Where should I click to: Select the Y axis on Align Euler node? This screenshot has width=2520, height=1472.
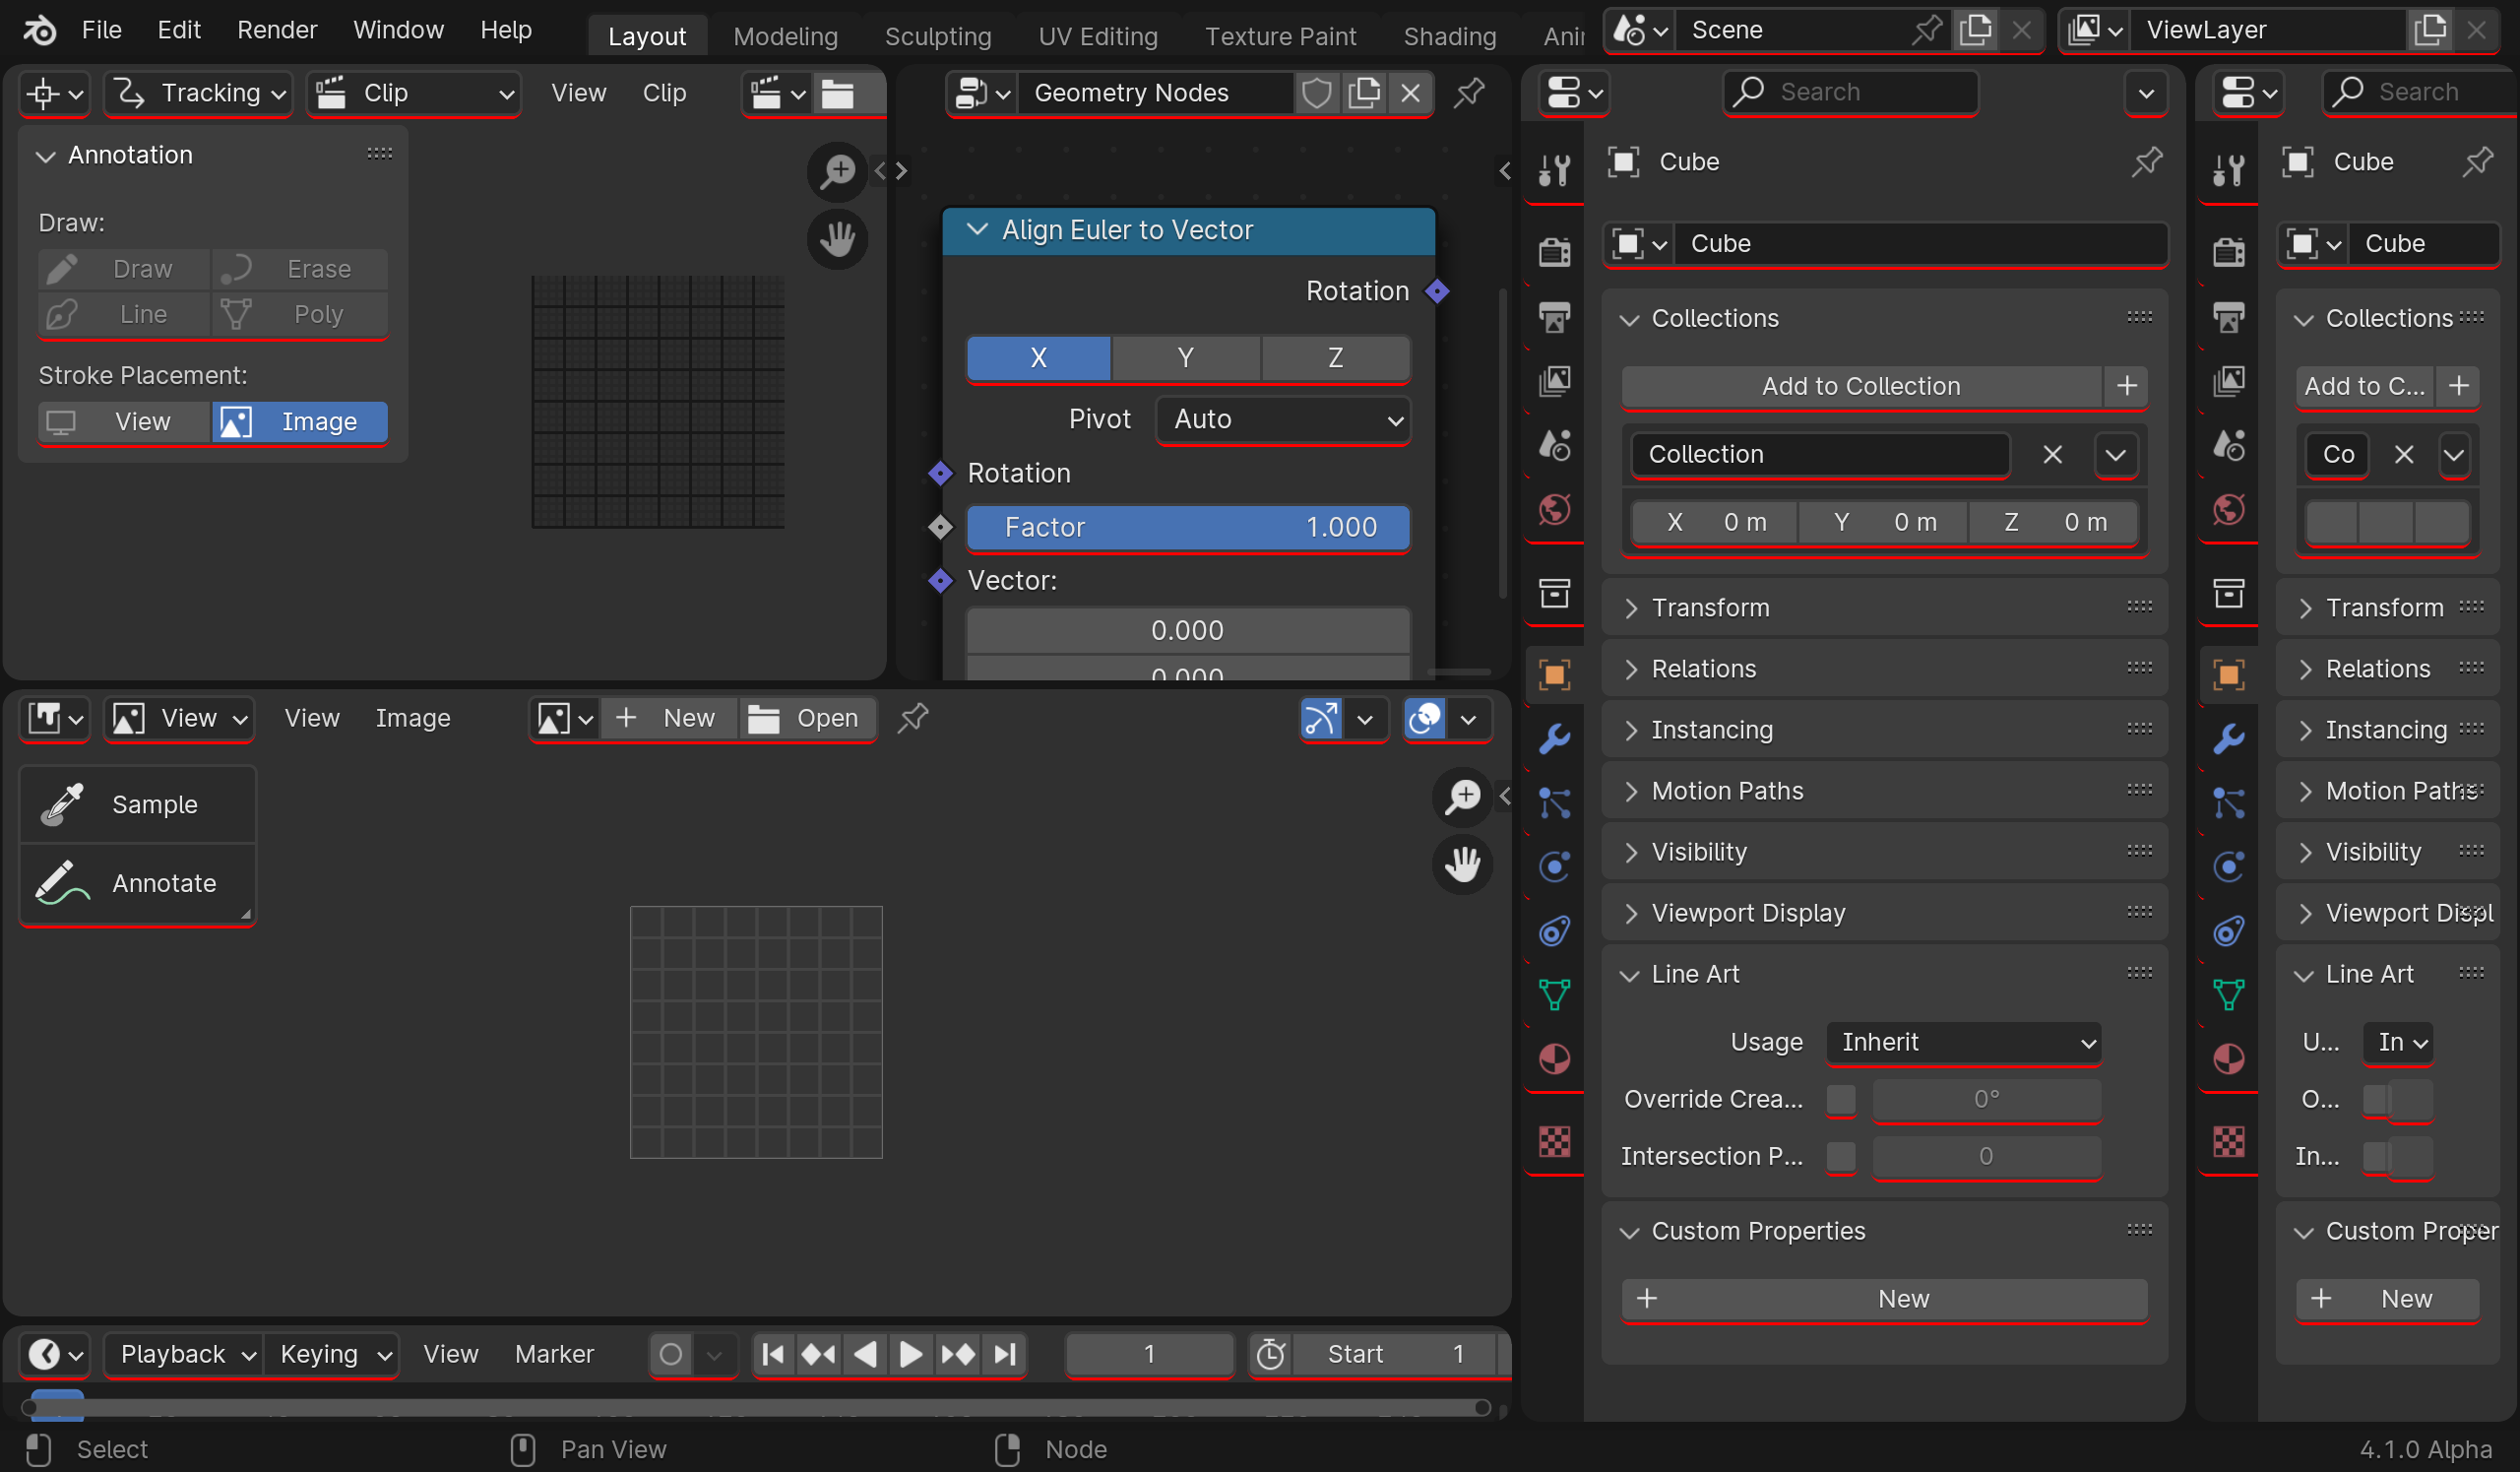point(1186,358)
